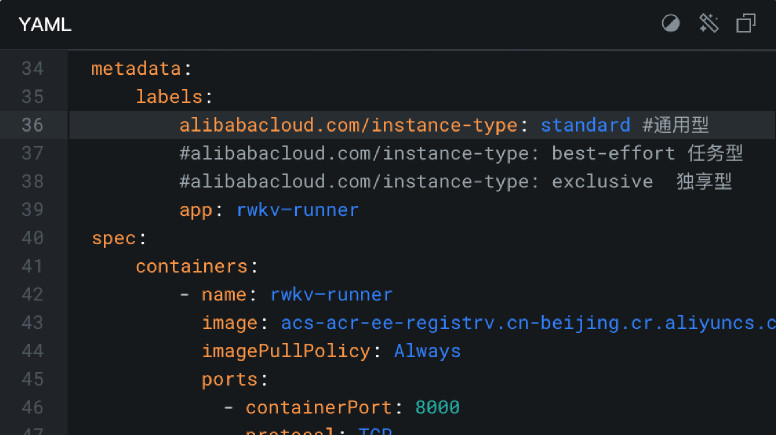
Task: Toggle the dark/light theme icon
Action: (x=671, y=23)
